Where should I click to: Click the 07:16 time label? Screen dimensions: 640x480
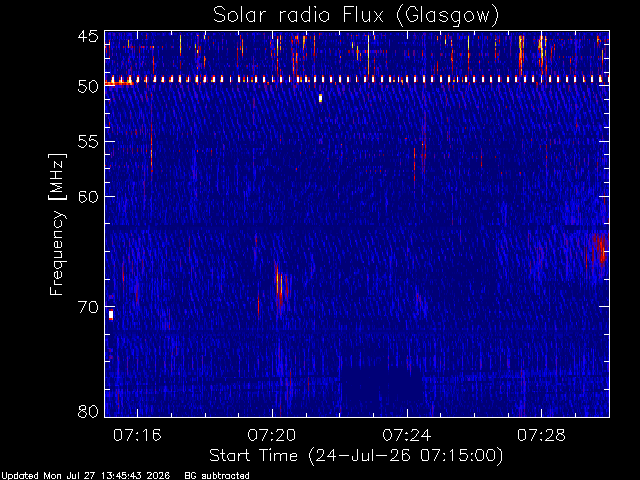tap(137, 436)
